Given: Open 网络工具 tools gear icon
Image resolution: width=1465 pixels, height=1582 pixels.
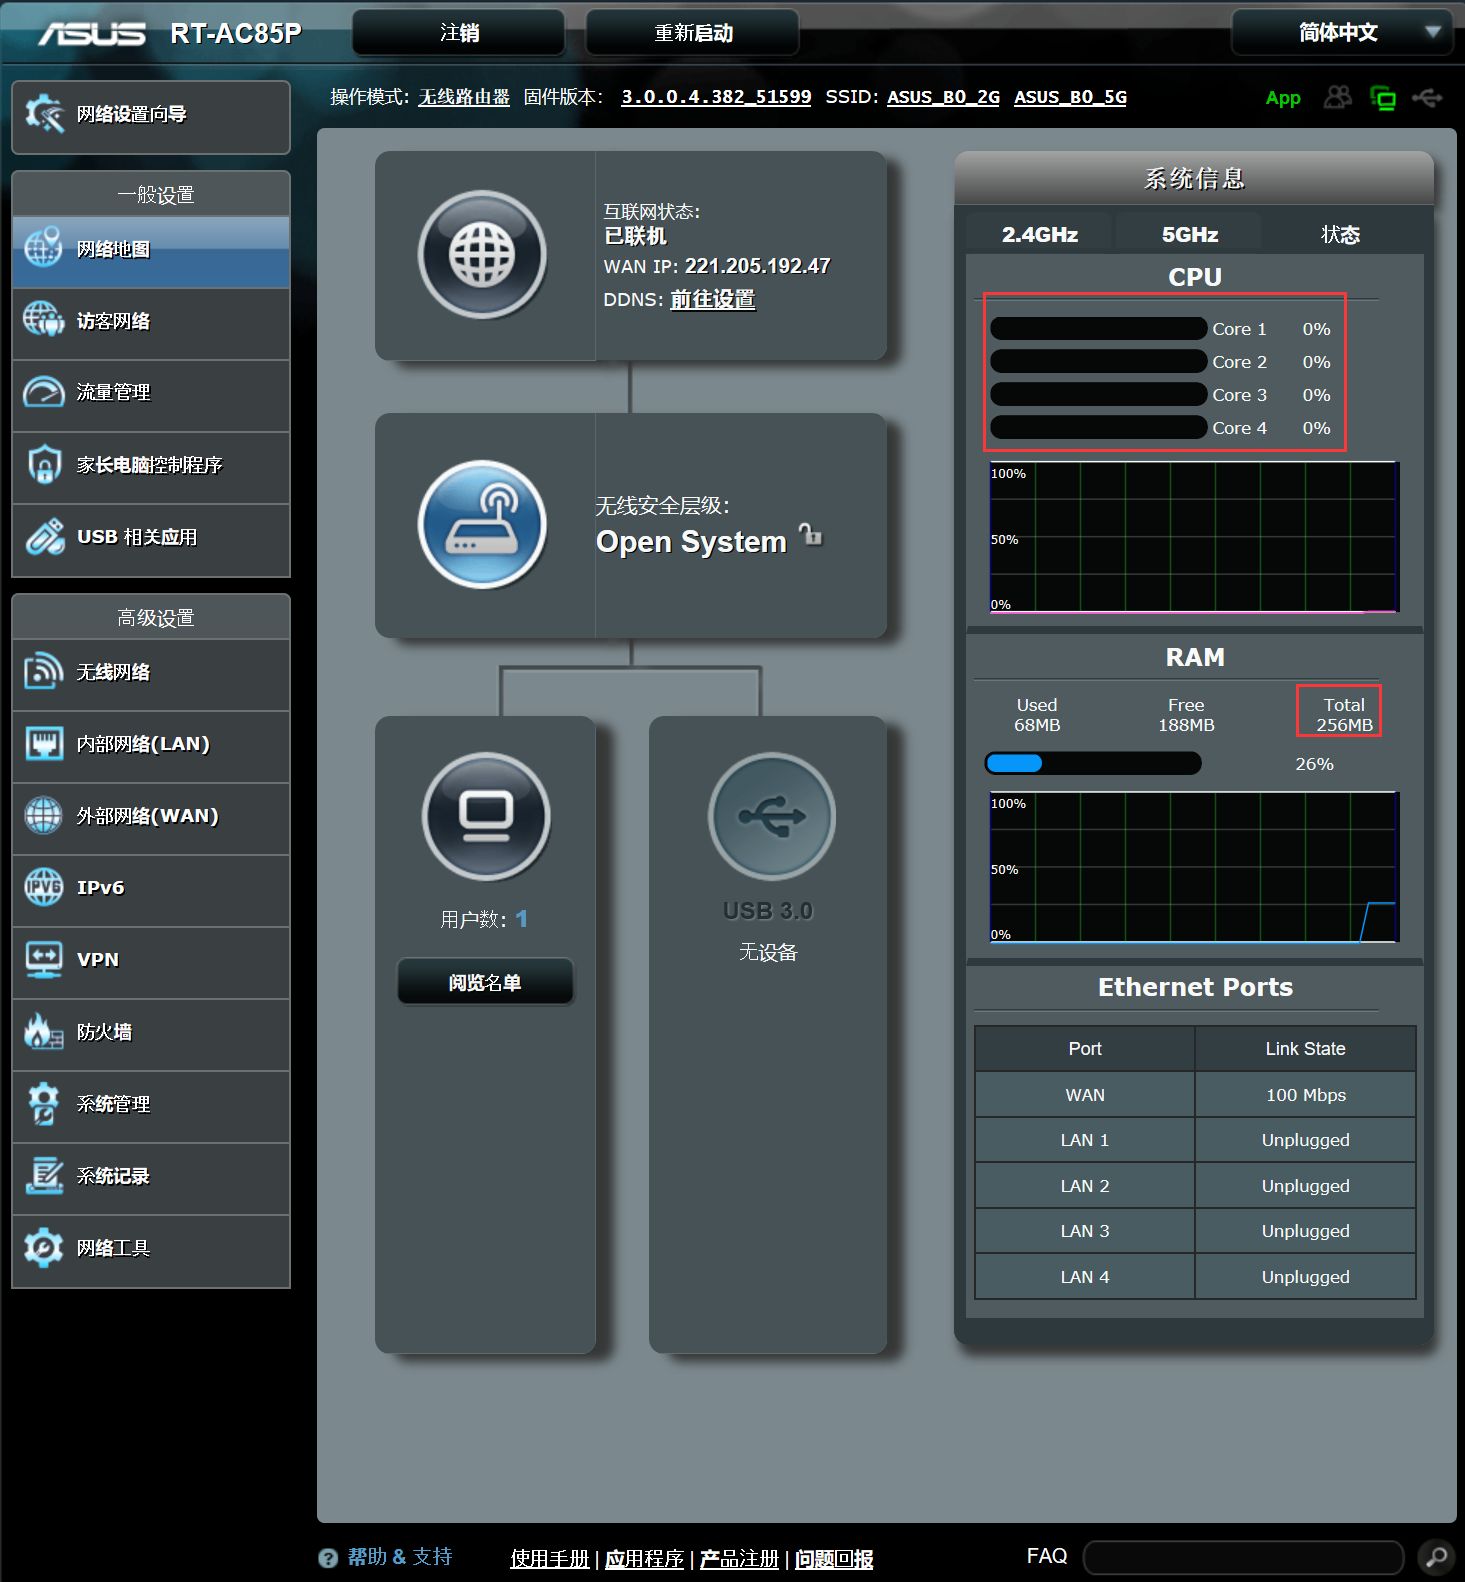Looking at the screenshot, I should click(x=43, y=1247).
